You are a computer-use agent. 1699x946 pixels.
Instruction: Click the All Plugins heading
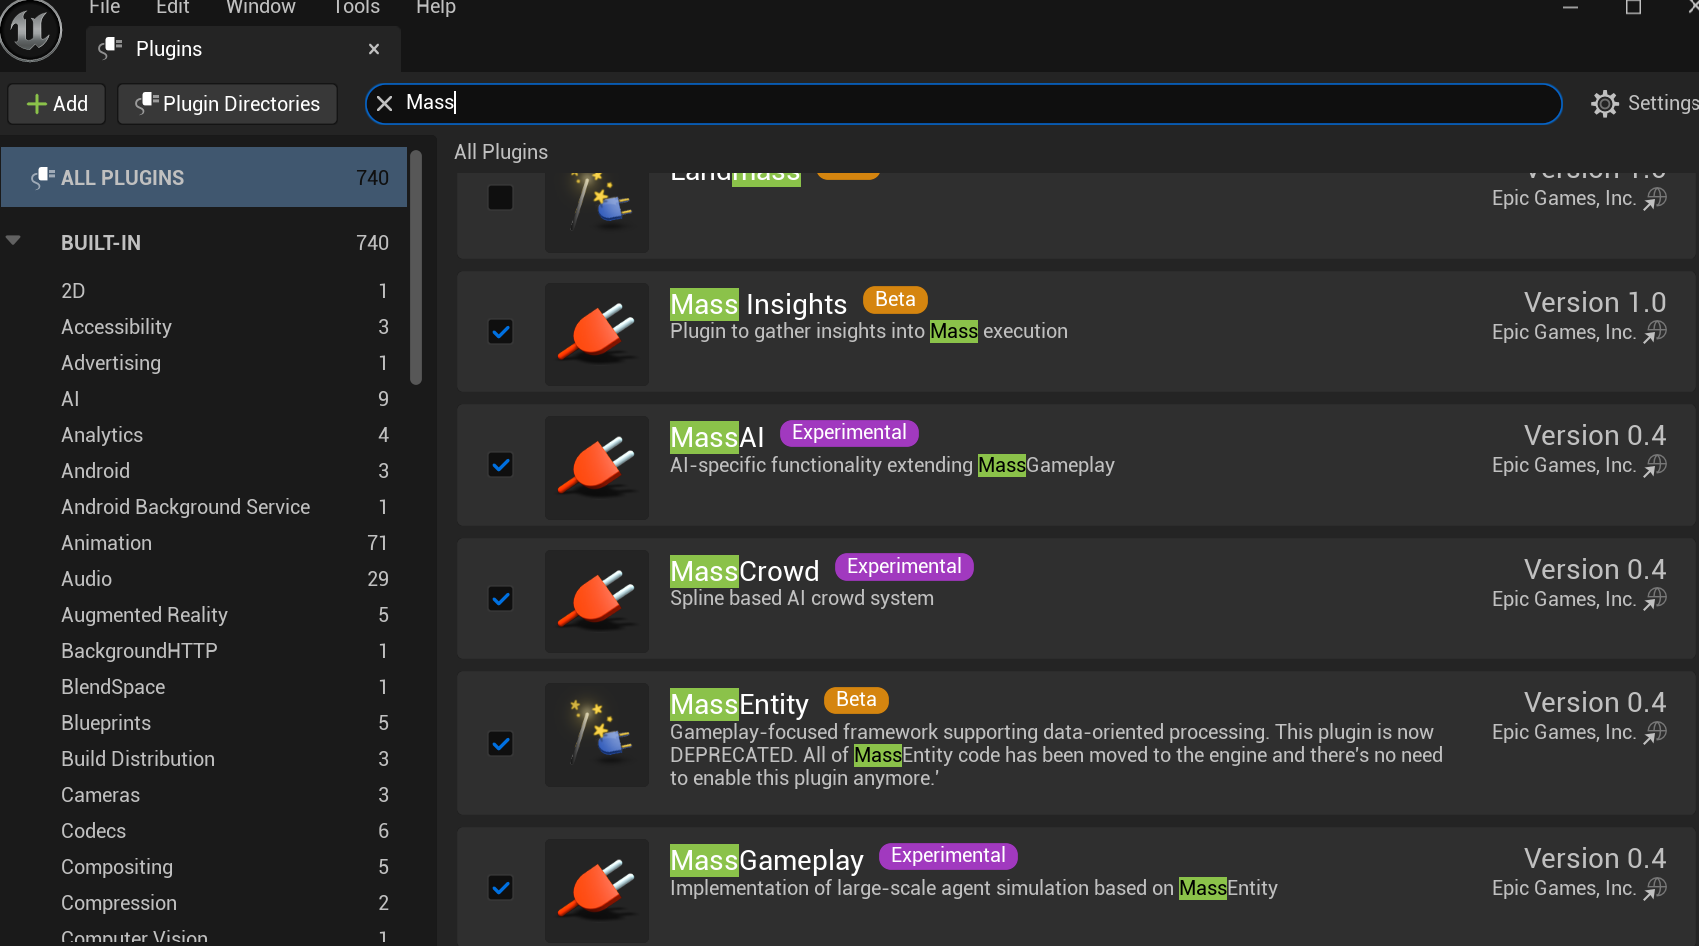[x=501, y=152]
